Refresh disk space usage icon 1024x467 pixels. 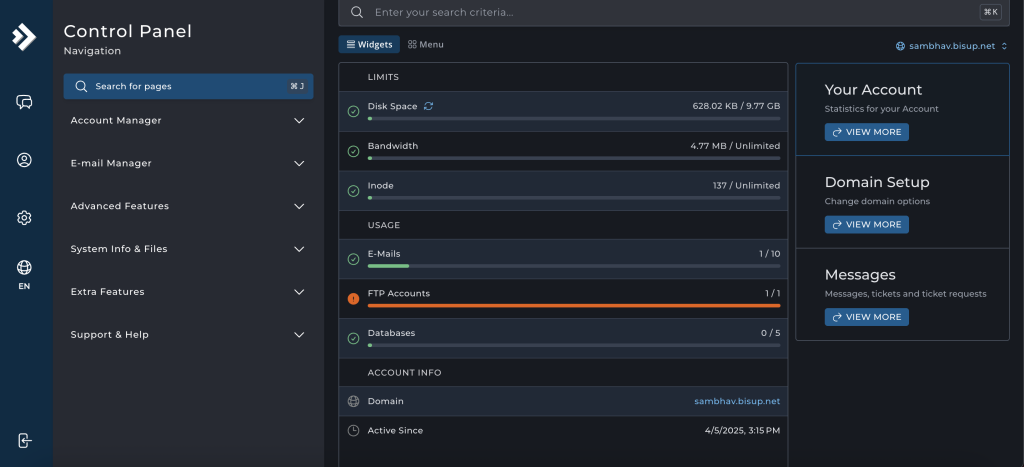pos(429,106)
